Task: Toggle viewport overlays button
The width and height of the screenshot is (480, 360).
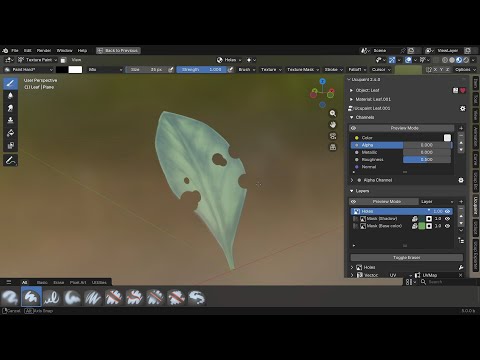Action: point(408,60)
